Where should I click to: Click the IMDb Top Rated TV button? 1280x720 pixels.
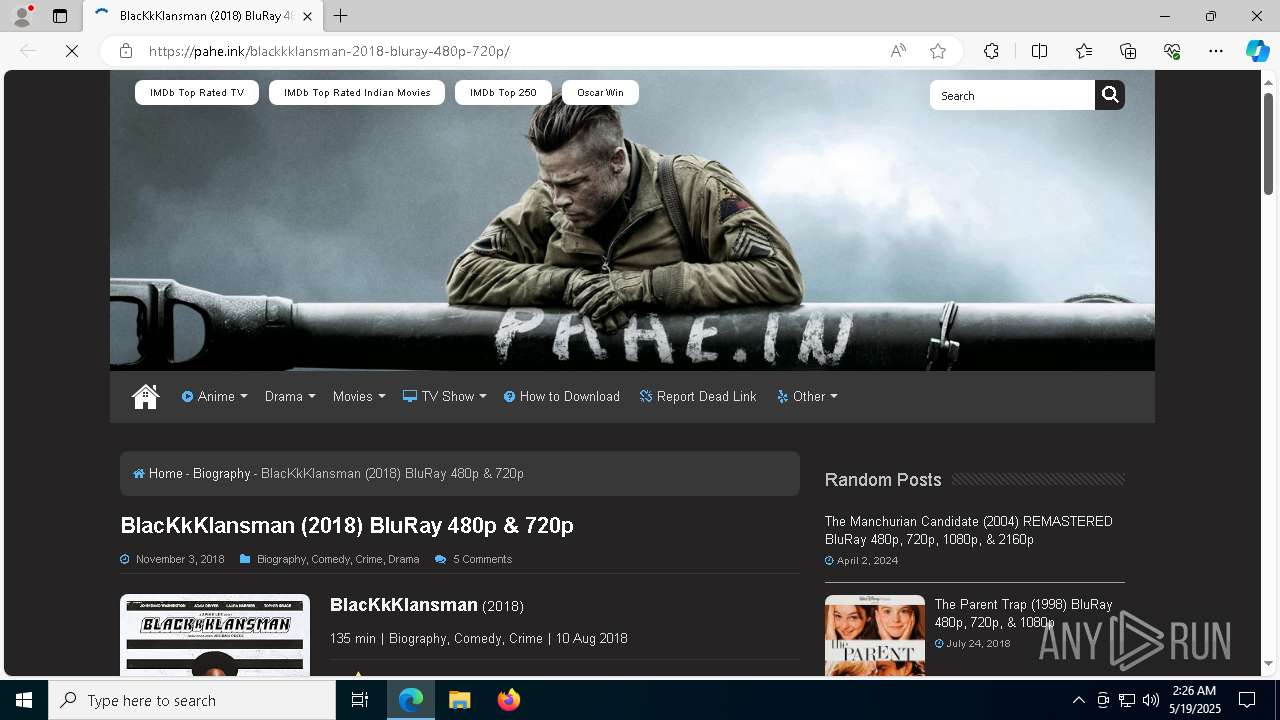(x=197, y=92)
